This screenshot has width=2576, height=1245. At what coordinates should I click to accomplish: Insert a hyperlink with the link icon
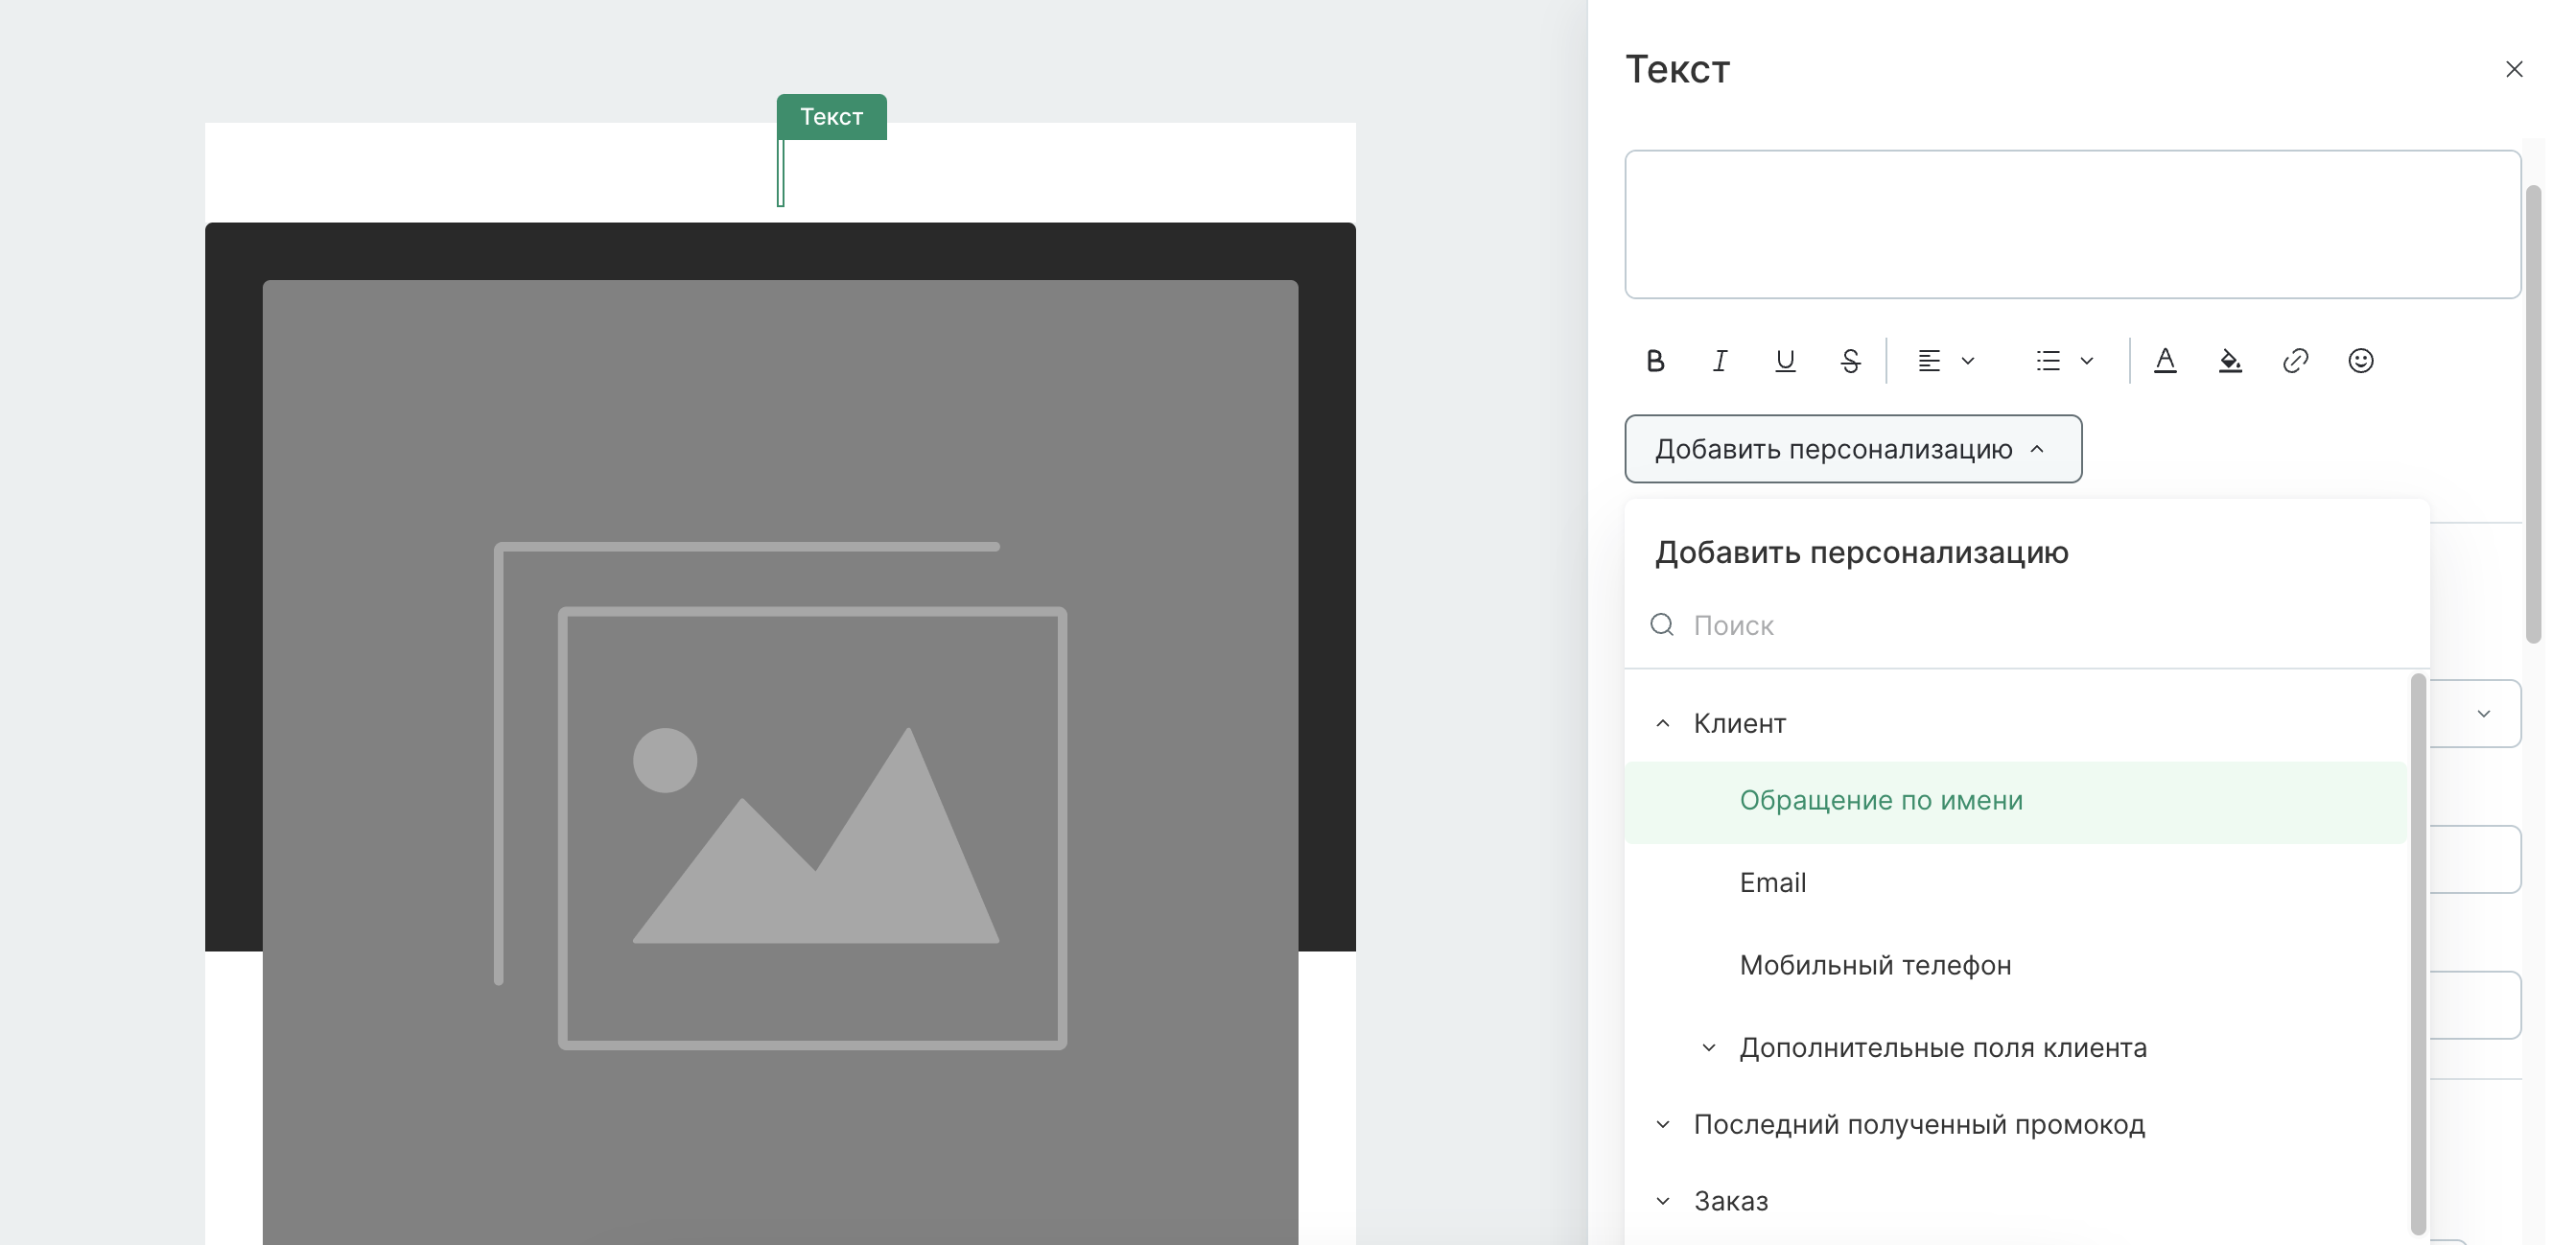point(2295,361)
